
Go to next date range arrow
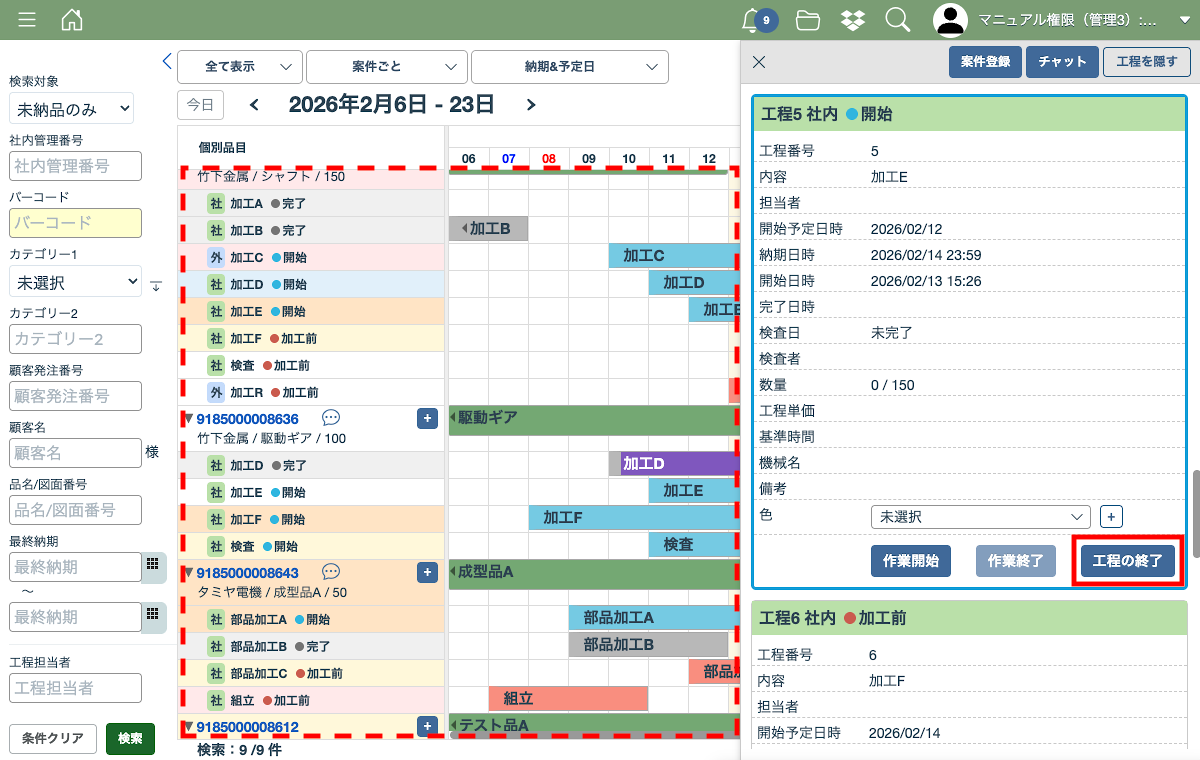531,105
